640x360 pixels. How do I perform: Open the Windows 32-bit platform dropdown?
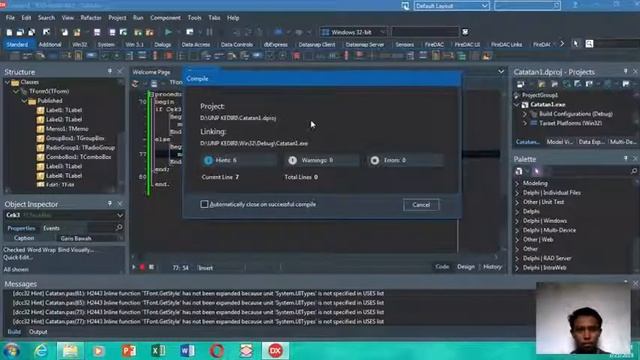pyautogui.click(x=382, y=32)
